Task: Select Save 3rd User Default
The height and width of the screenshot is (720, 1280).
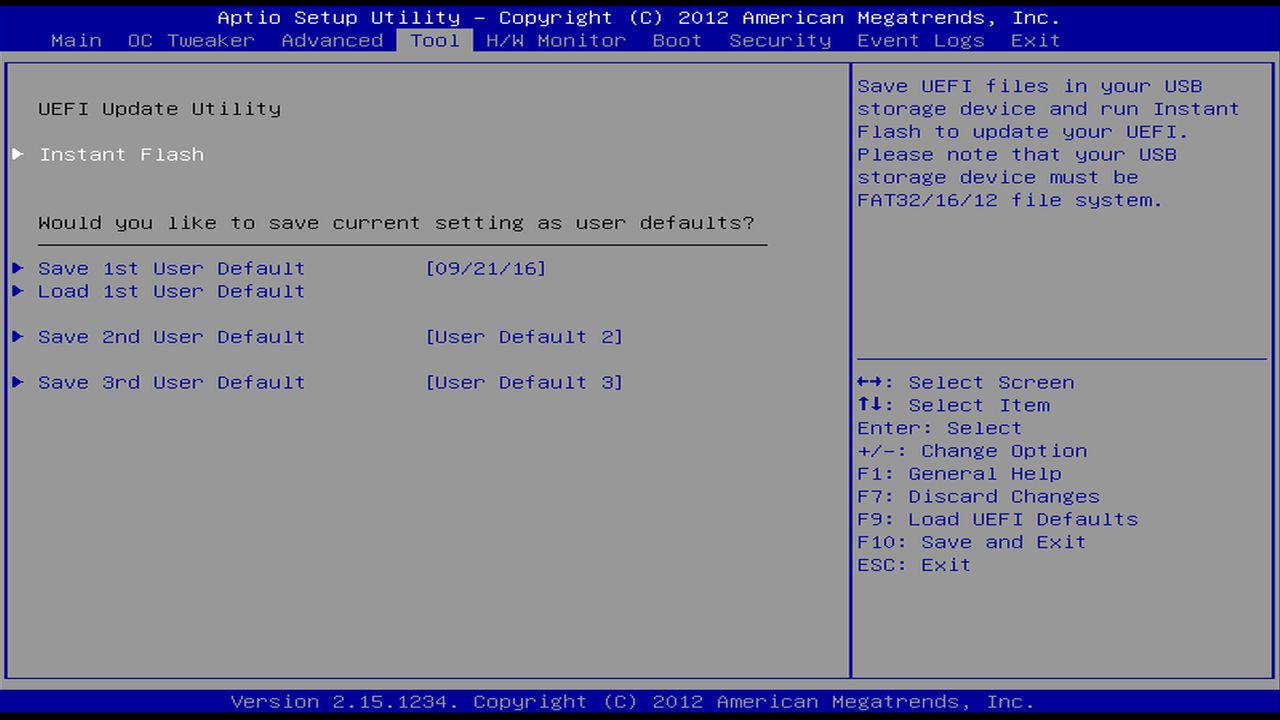Action: [x=171, y=382]
